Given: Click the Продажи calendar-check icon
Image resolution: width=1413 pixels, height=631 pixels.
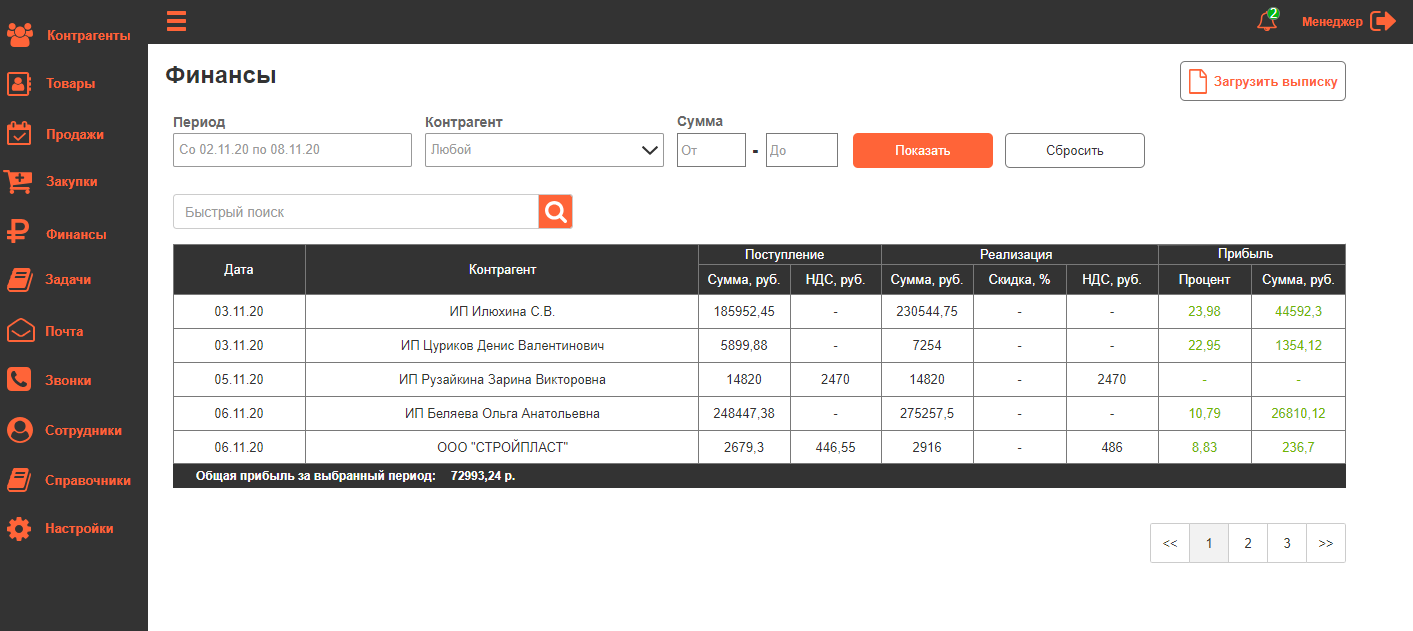Looking at the screenshot, I should click(x=20, y=133).
